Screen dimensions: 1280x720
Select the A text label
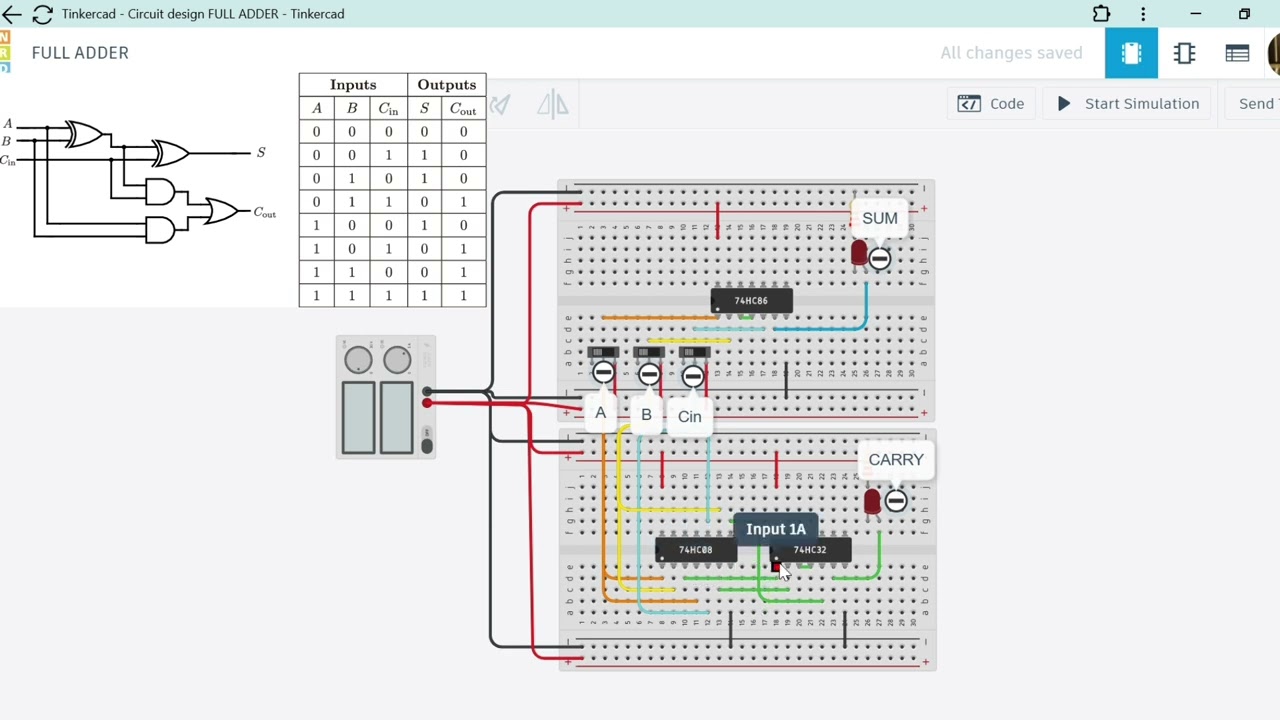(x=600, y=413)
